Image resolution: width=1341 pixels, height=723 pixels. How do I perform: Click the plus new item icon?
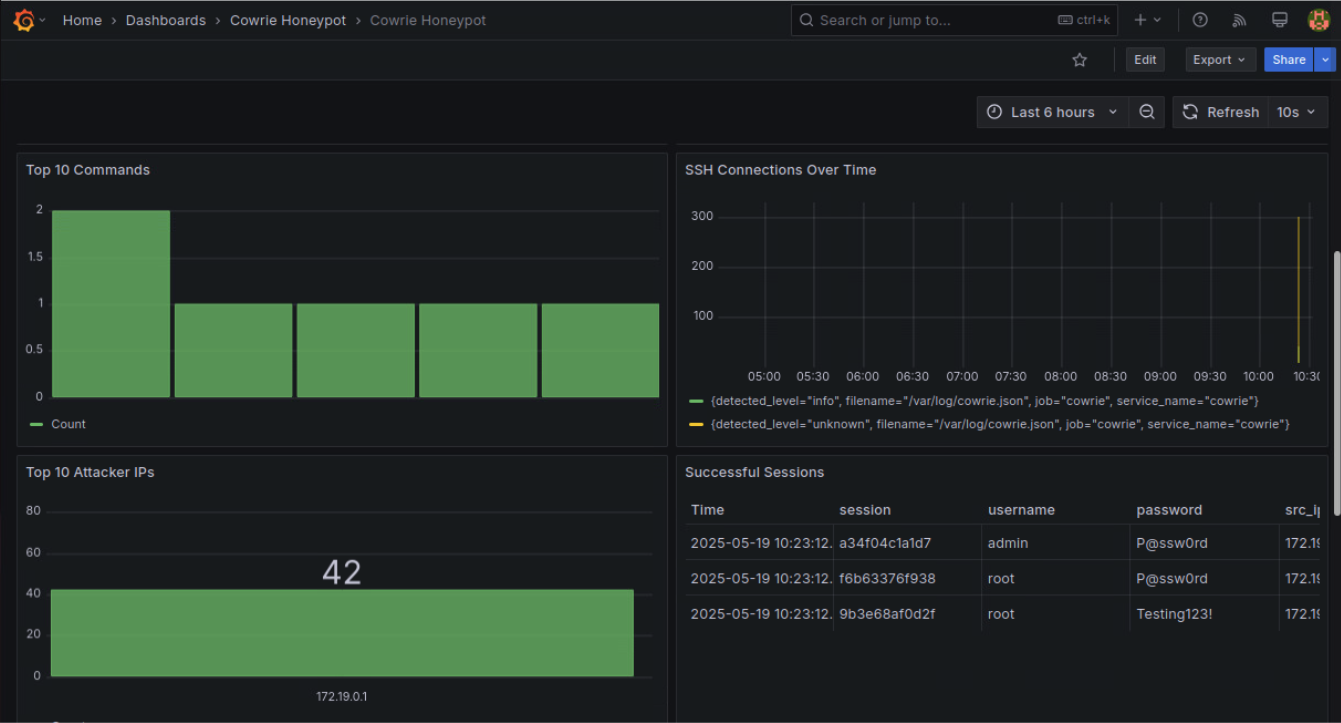point(1147,20)
